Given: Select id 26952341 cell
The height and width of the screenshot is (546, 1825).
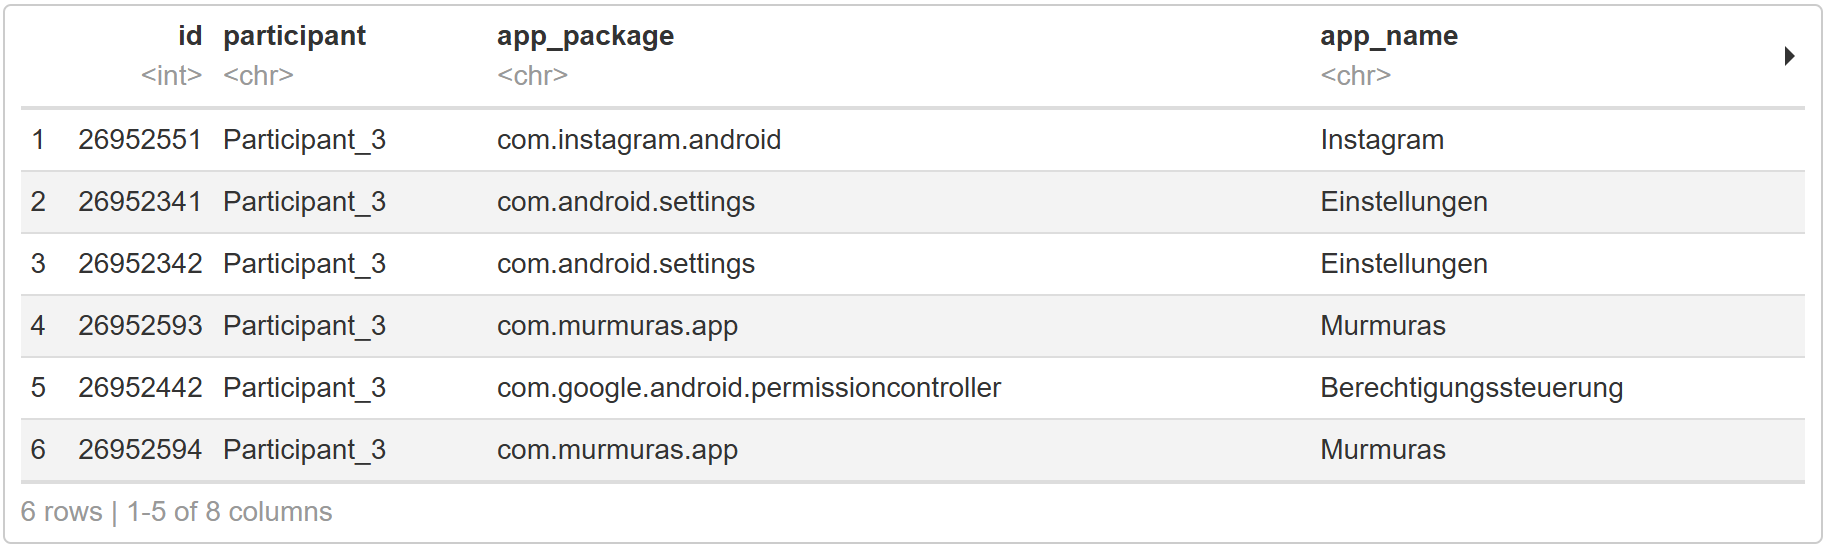Looking at the screenshot, I should click(140, 202).
